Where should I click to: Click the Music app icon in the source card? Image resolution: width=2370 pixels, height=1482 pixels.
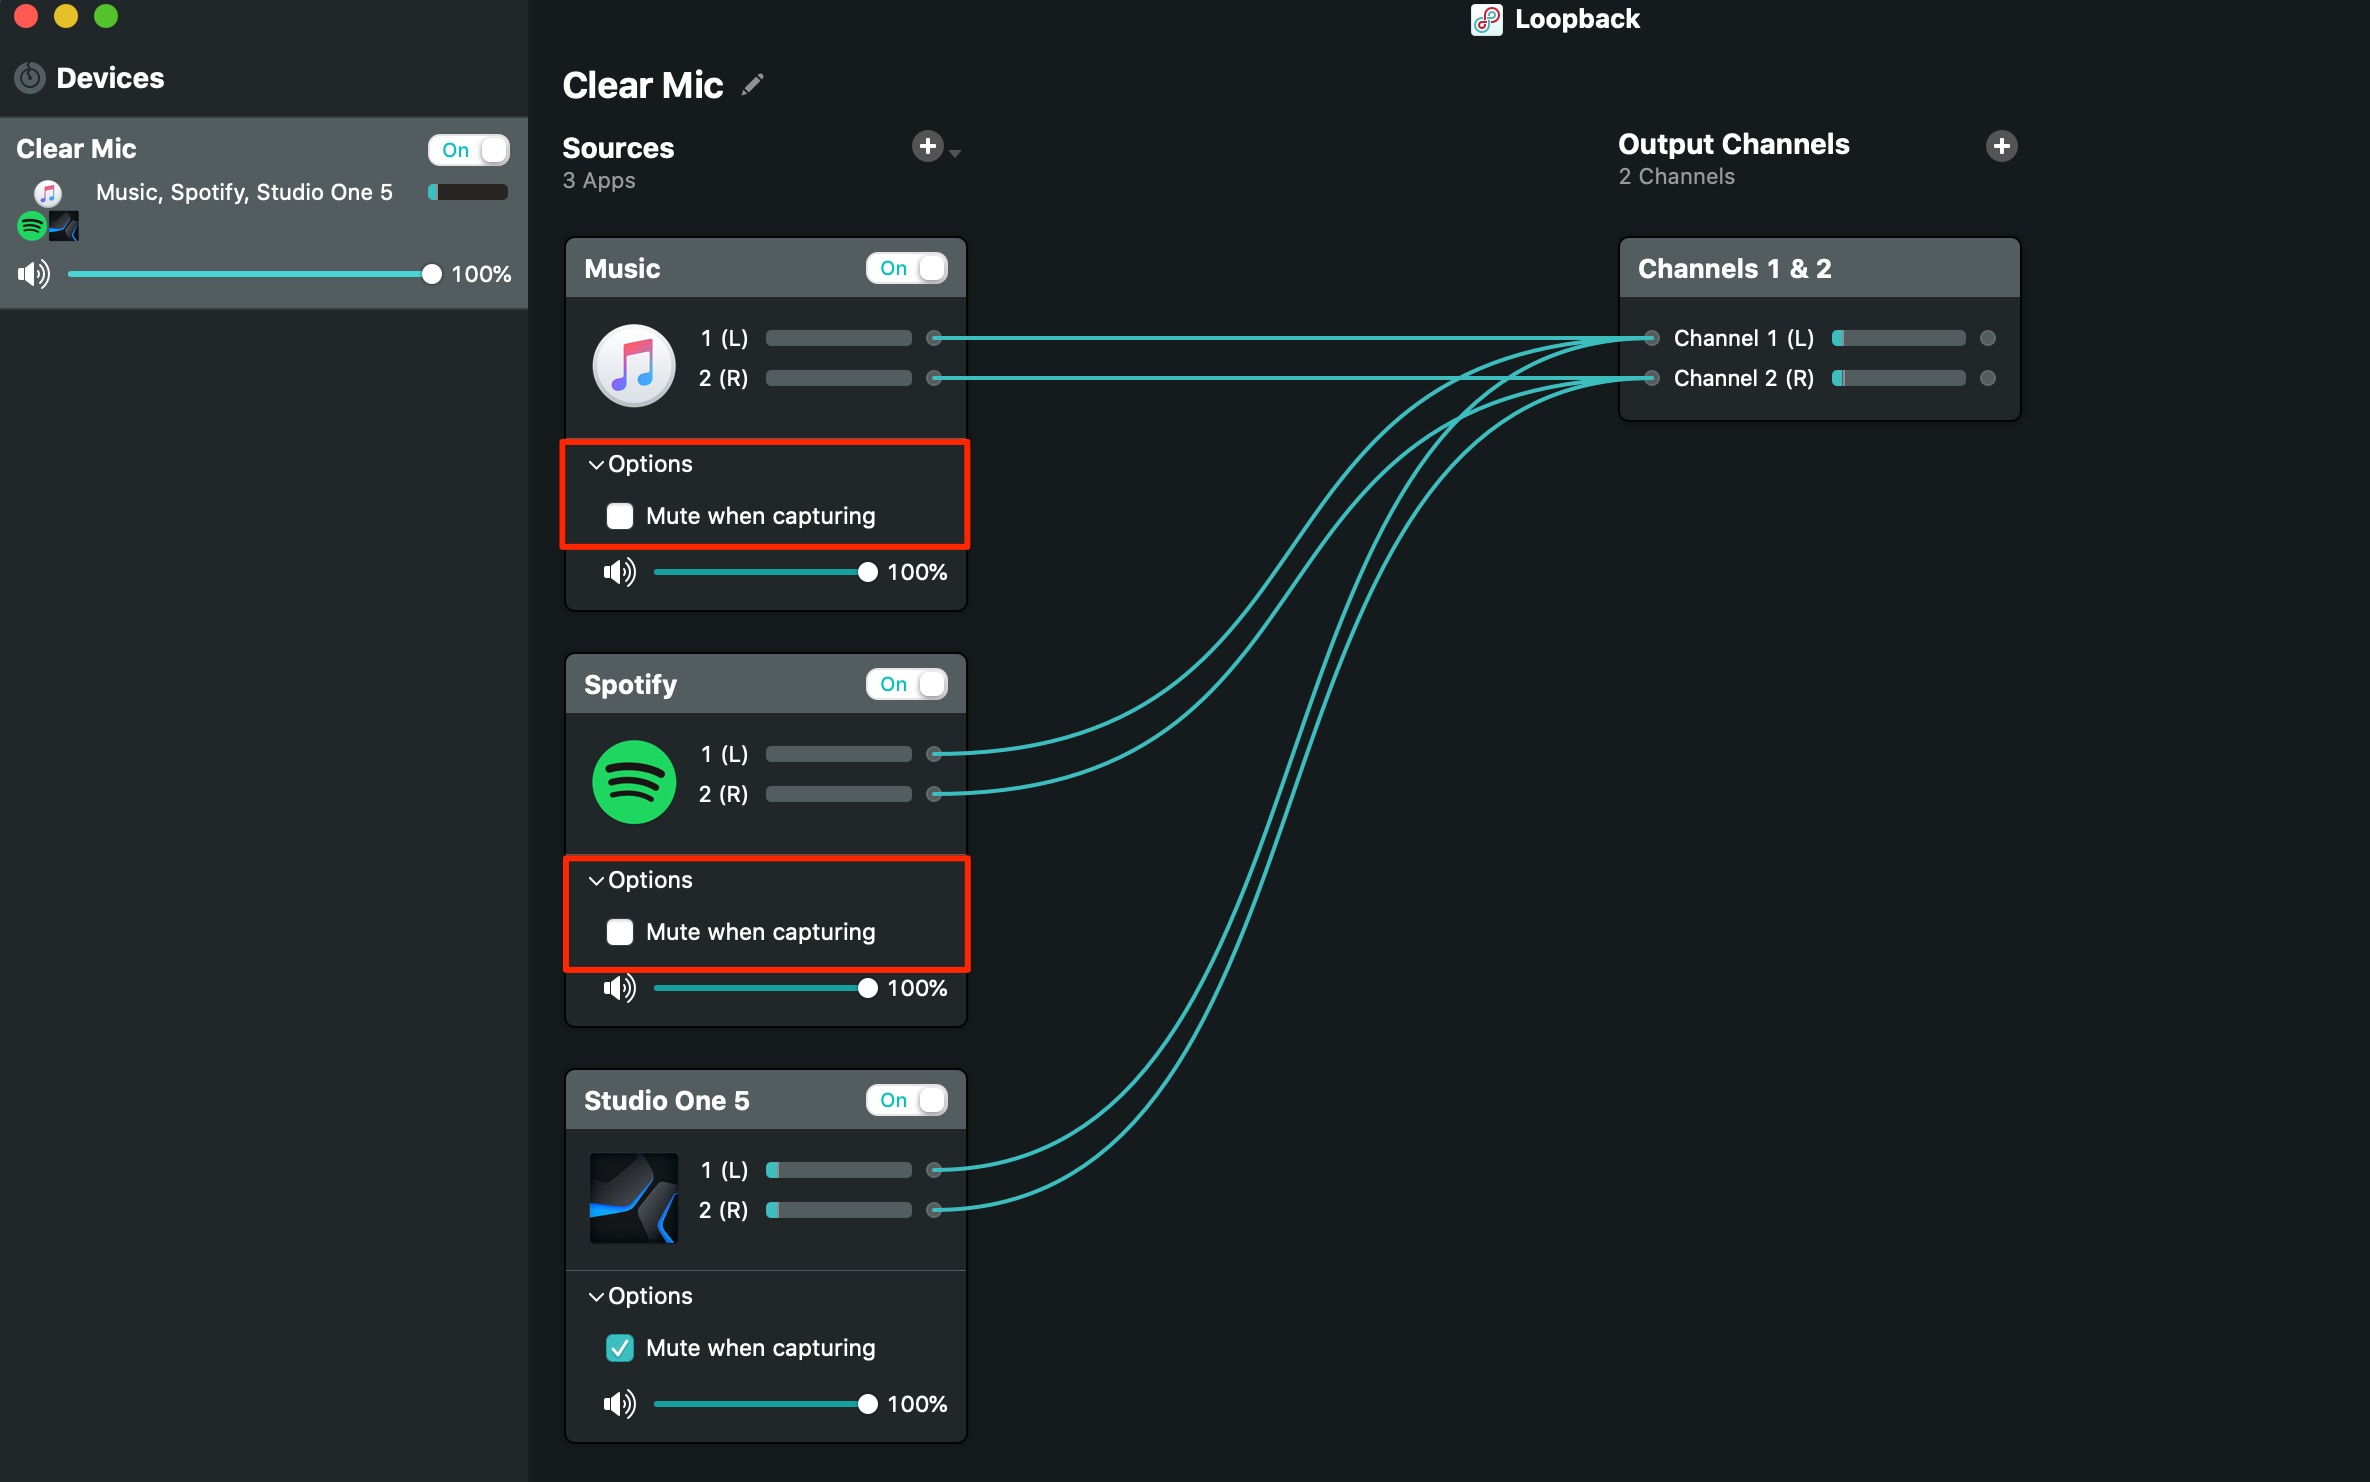(634, 365)
